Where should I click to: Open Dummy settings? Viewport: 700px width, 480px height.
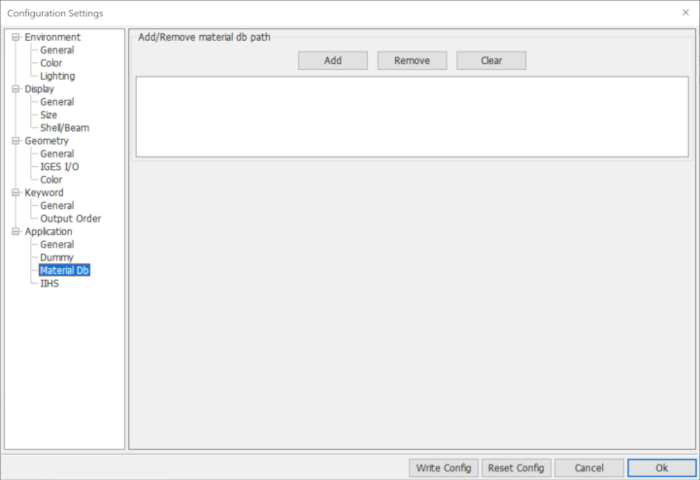click(56, 257)
